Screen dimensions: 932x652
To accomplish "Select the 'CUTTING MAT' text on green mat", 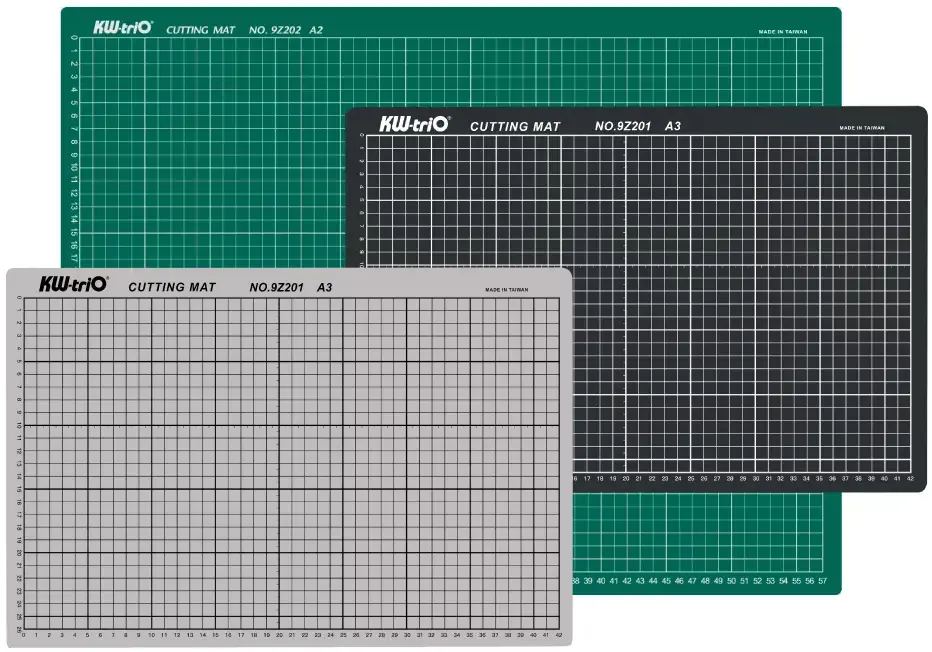I will tap(201, 30).
